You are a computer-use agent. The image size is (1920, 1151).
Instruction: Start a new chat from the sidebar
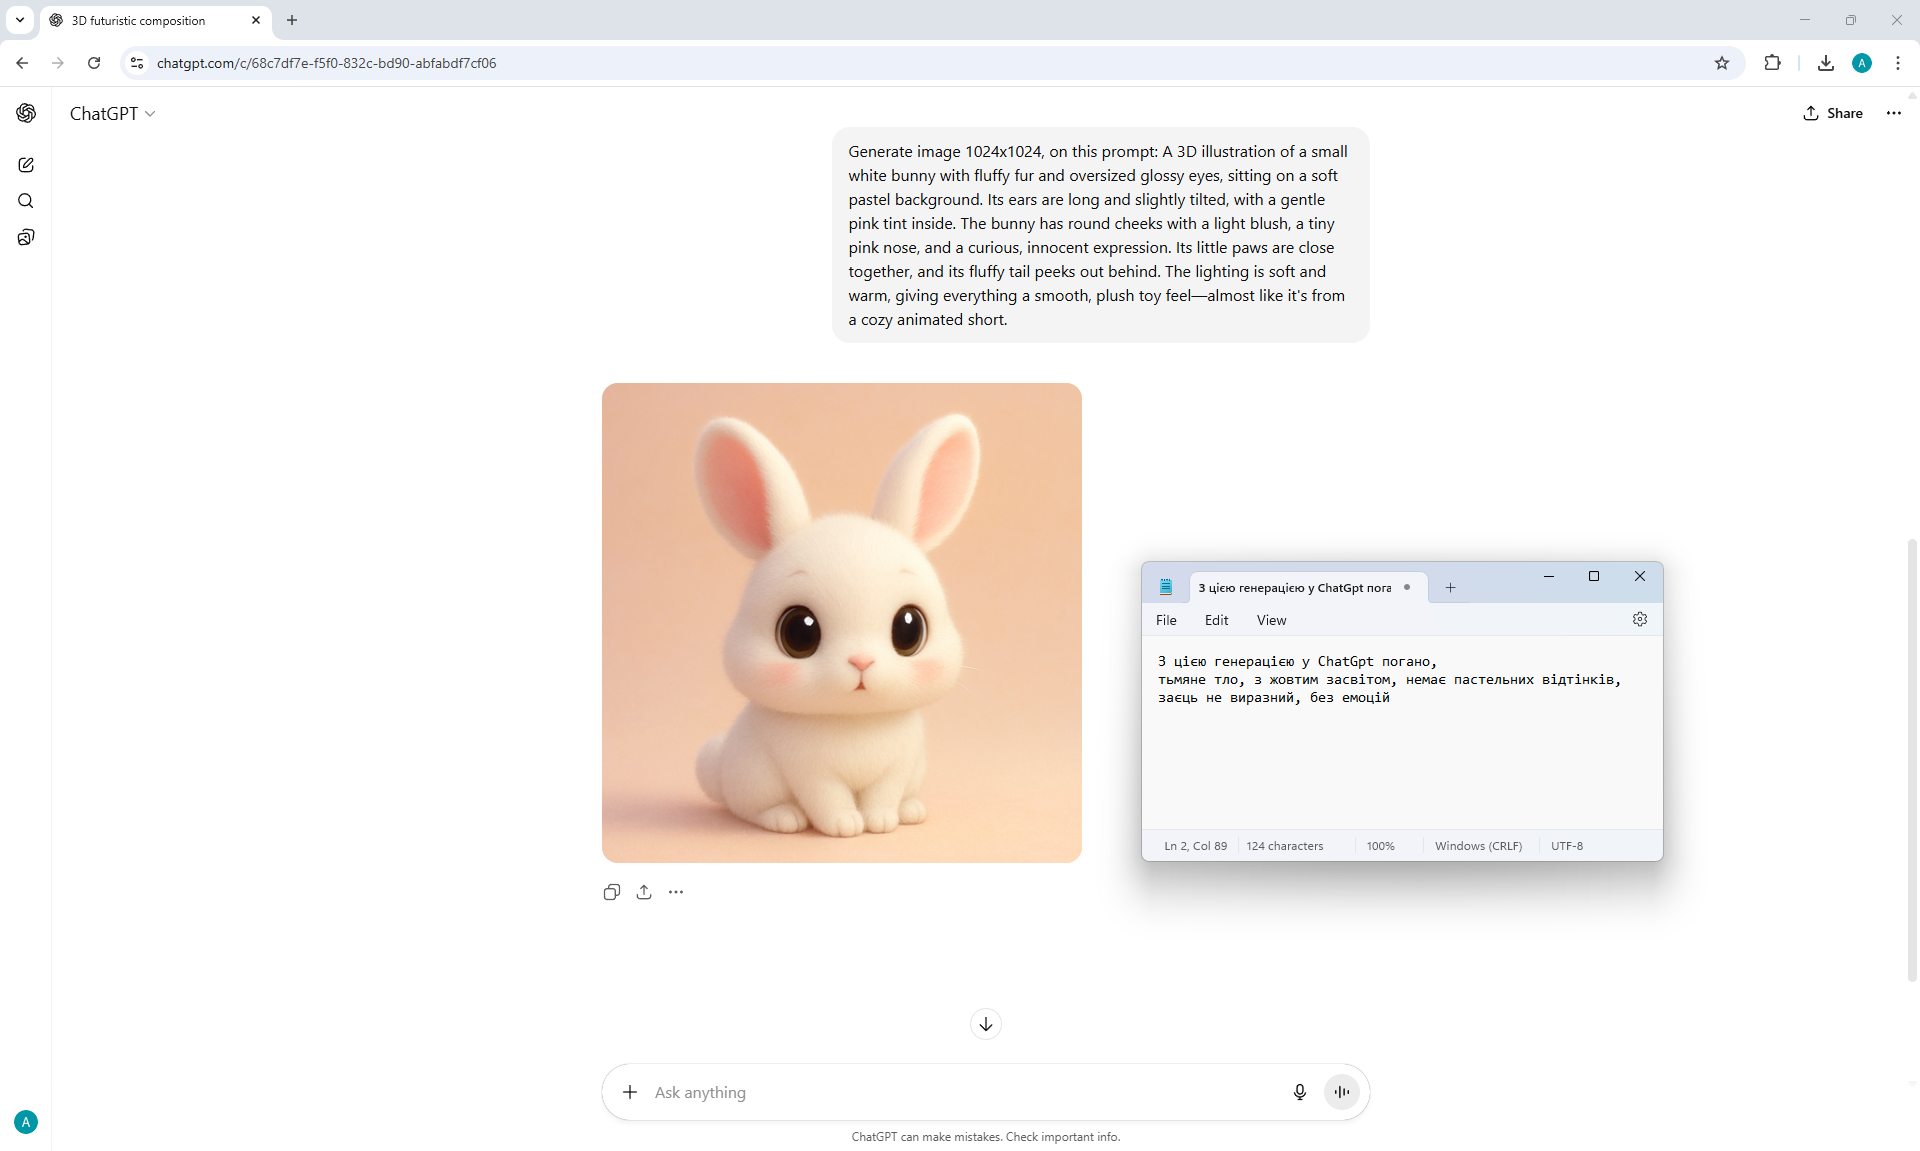pos(26,165)
